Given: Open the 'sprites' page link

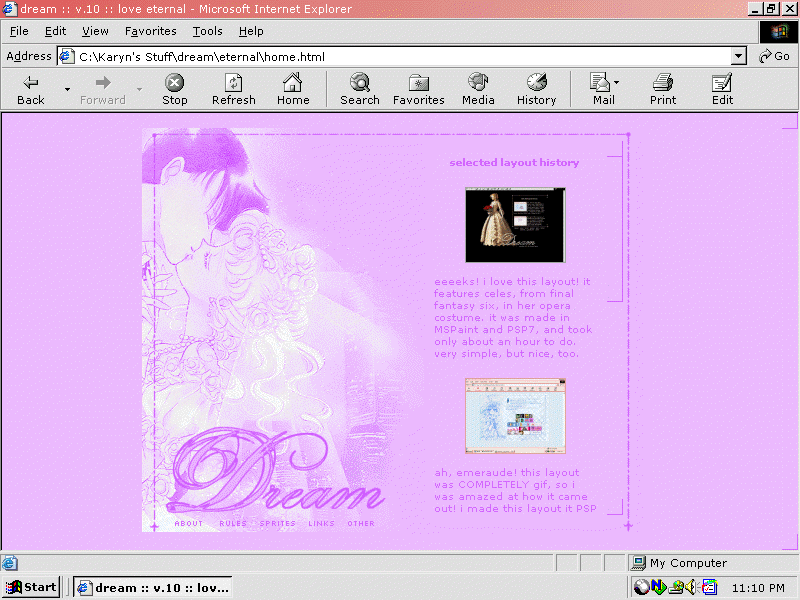Looking at the screenshot, I should click(x=278, y=523).
